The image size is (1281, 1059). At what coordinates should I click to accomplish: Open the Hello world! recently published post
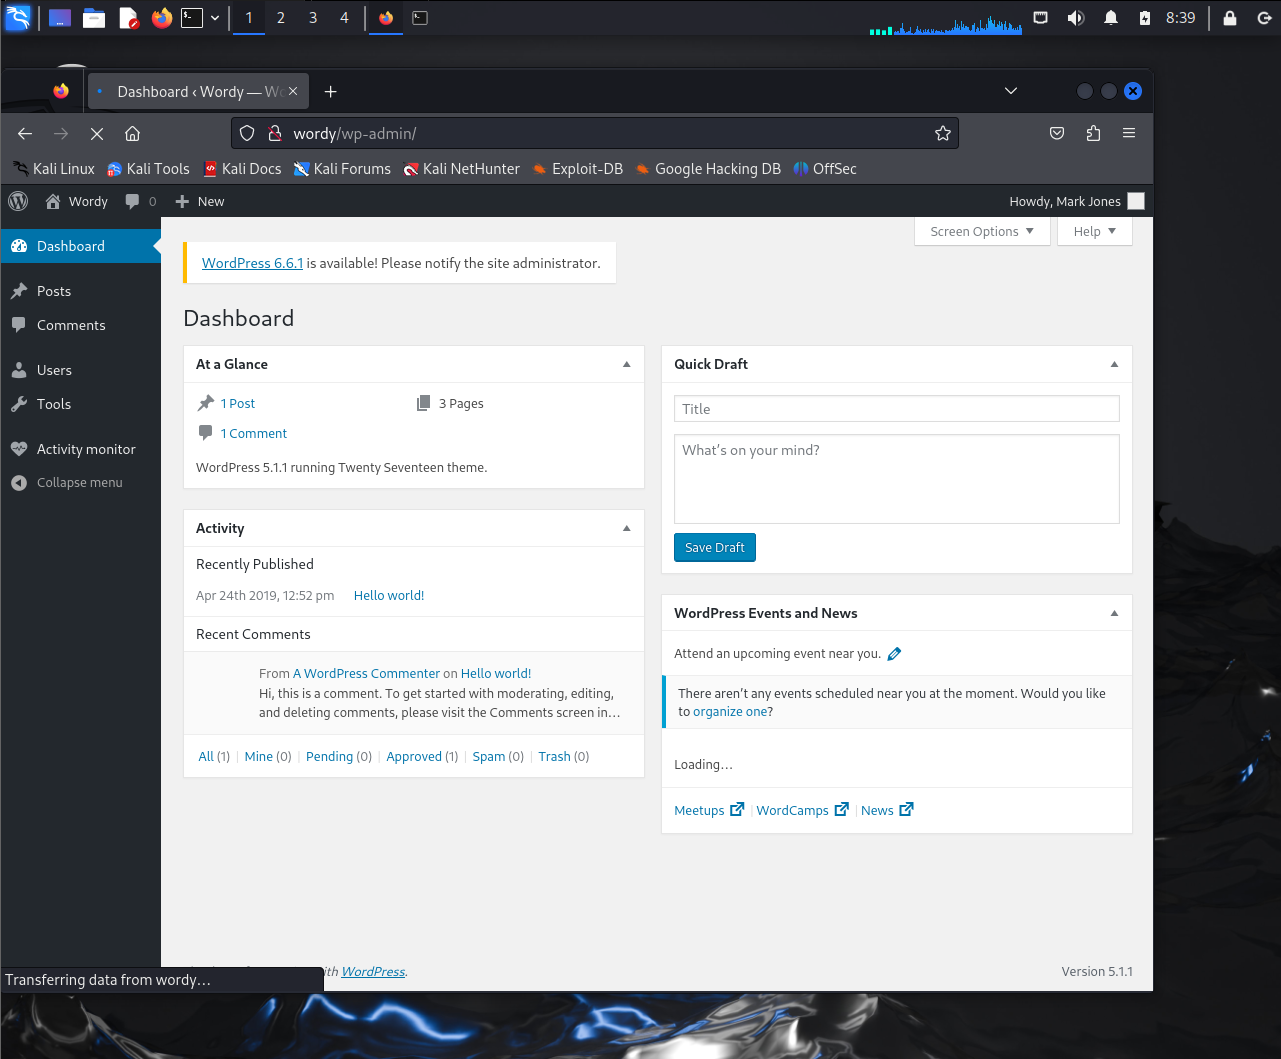(x=389, y=595)
